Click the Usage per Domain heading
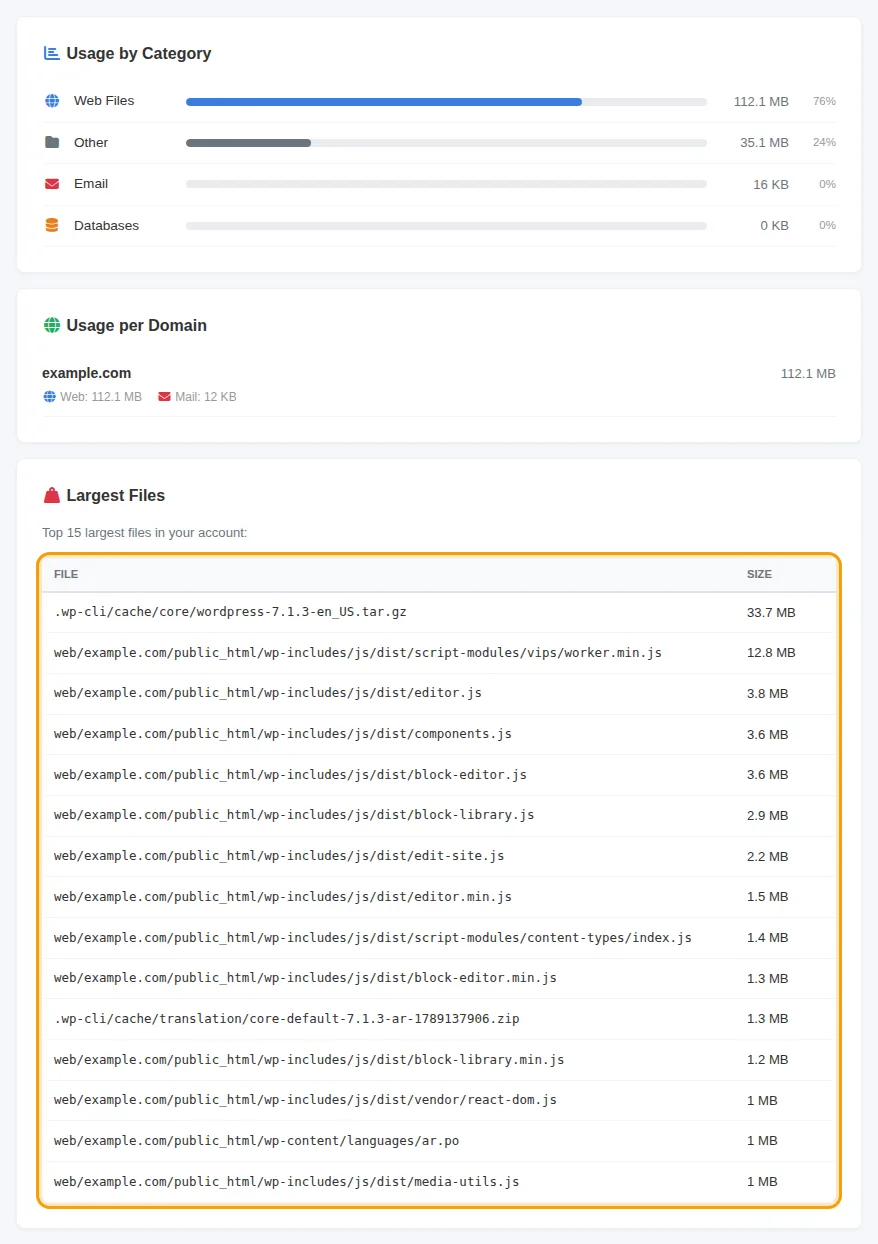 click(x=137, y=325)
